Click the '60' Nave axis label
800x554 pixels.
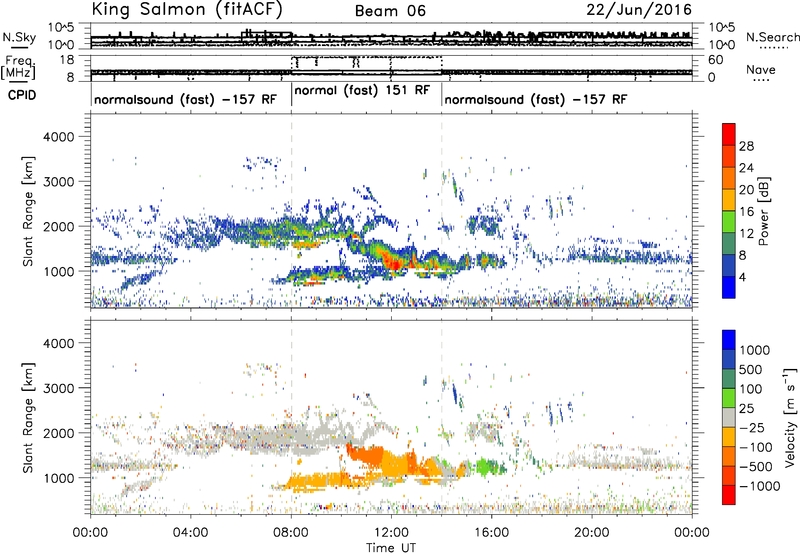(x=716, y=60)
